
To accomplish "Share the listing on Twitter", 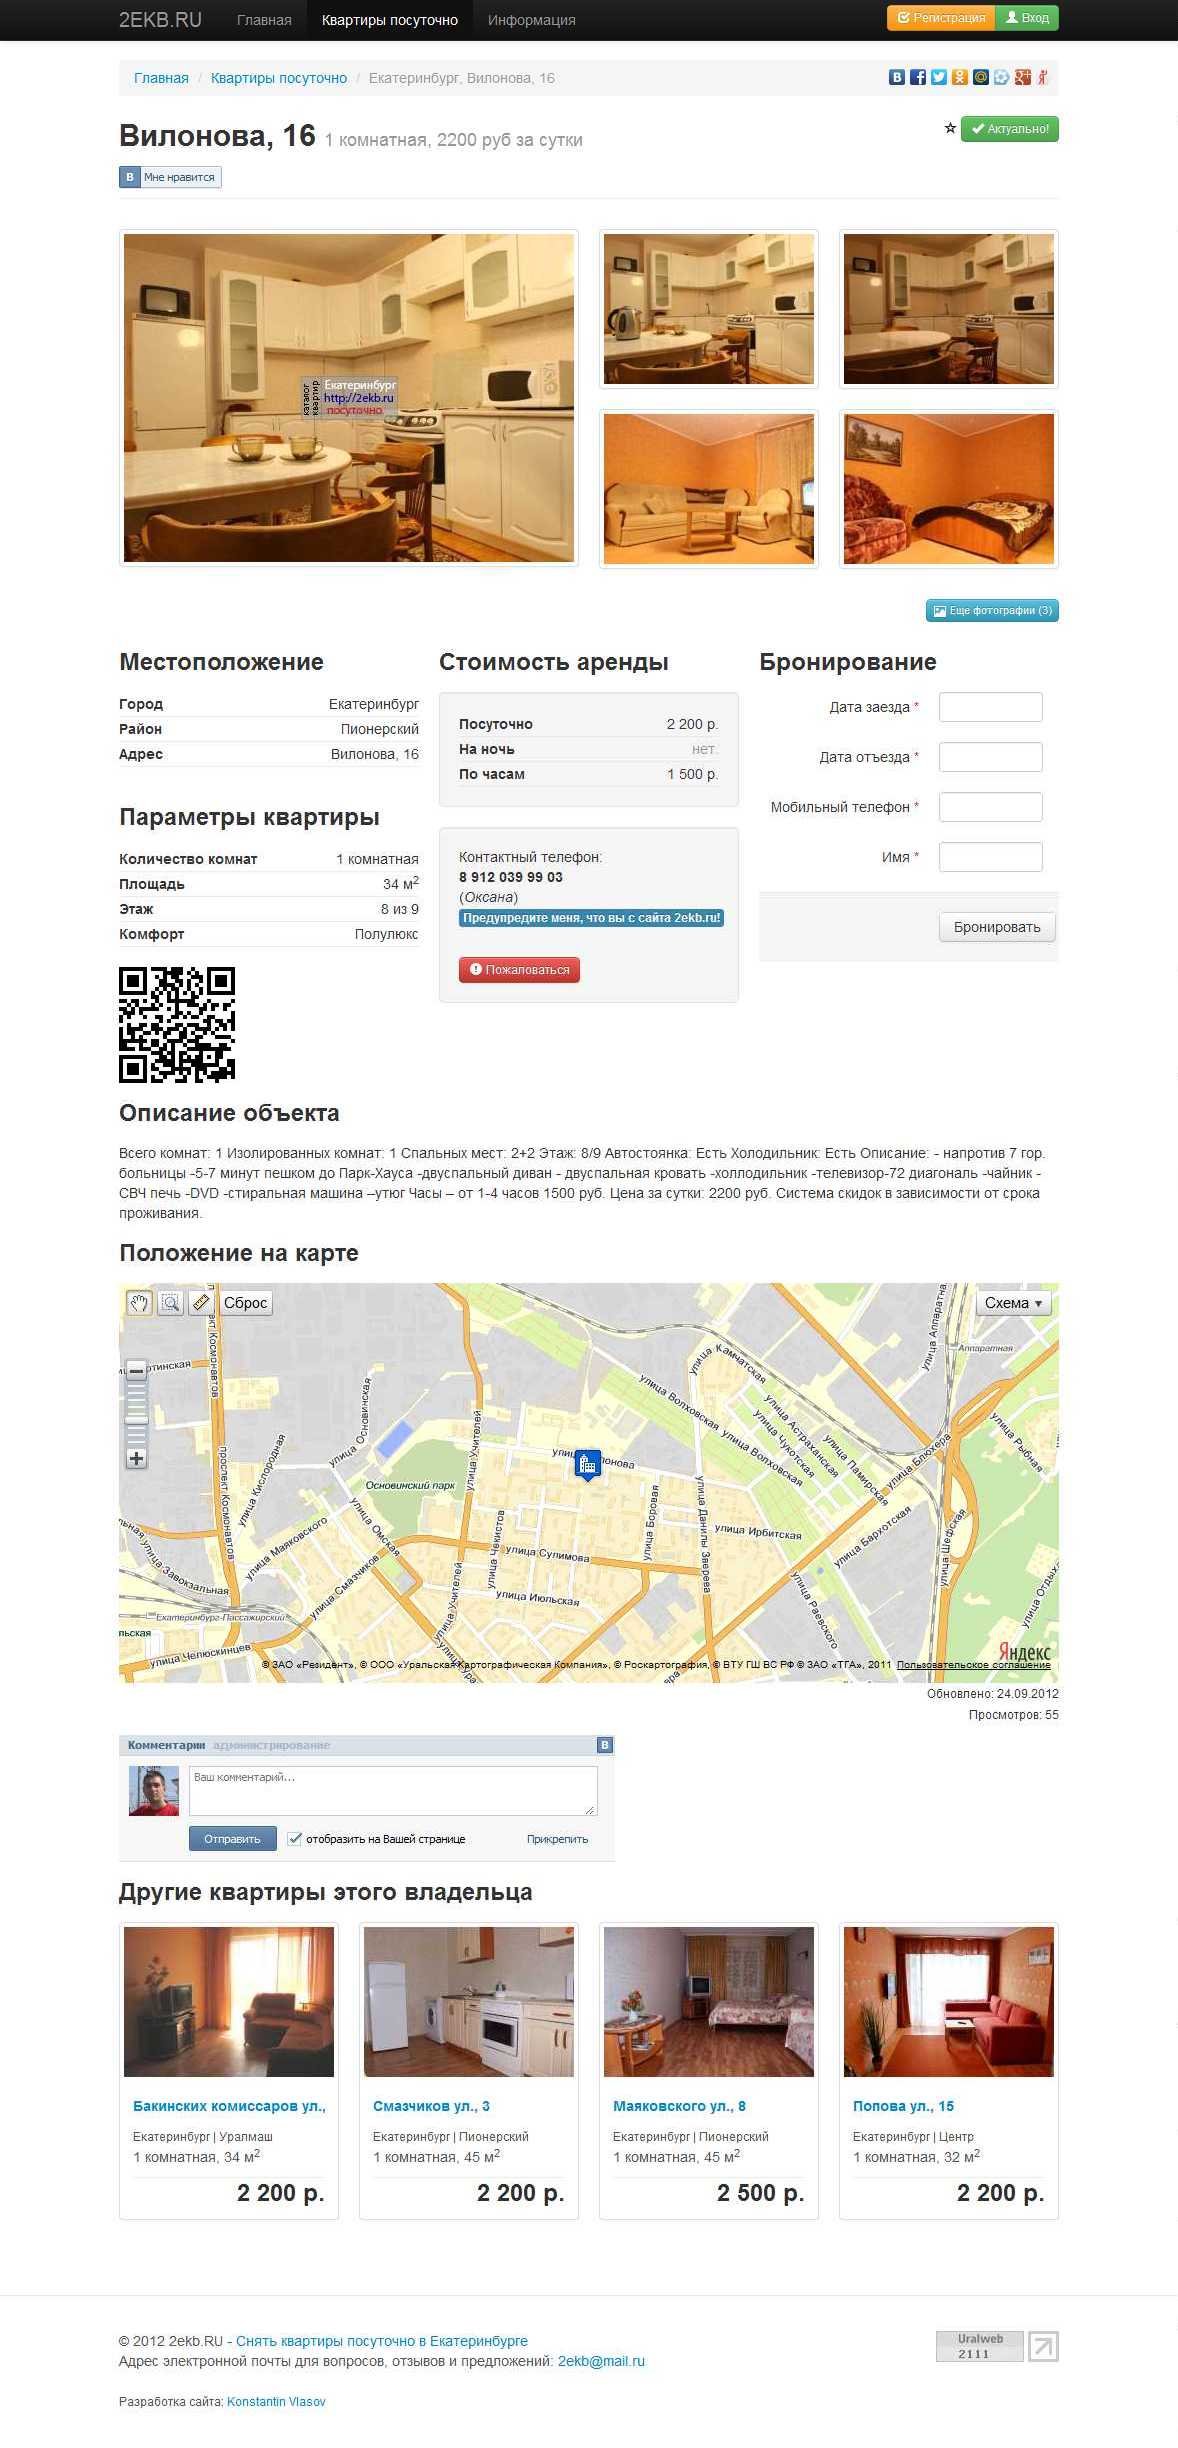I will click(939, 77).
